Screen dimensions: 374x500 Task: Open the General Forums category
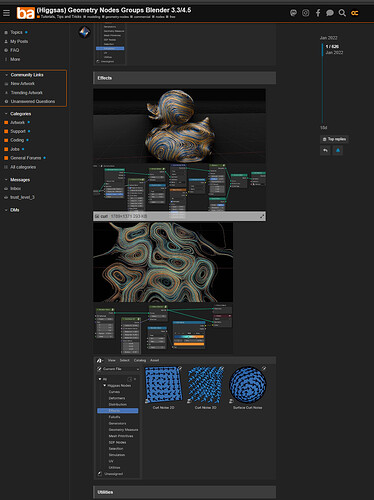point(25,158)
